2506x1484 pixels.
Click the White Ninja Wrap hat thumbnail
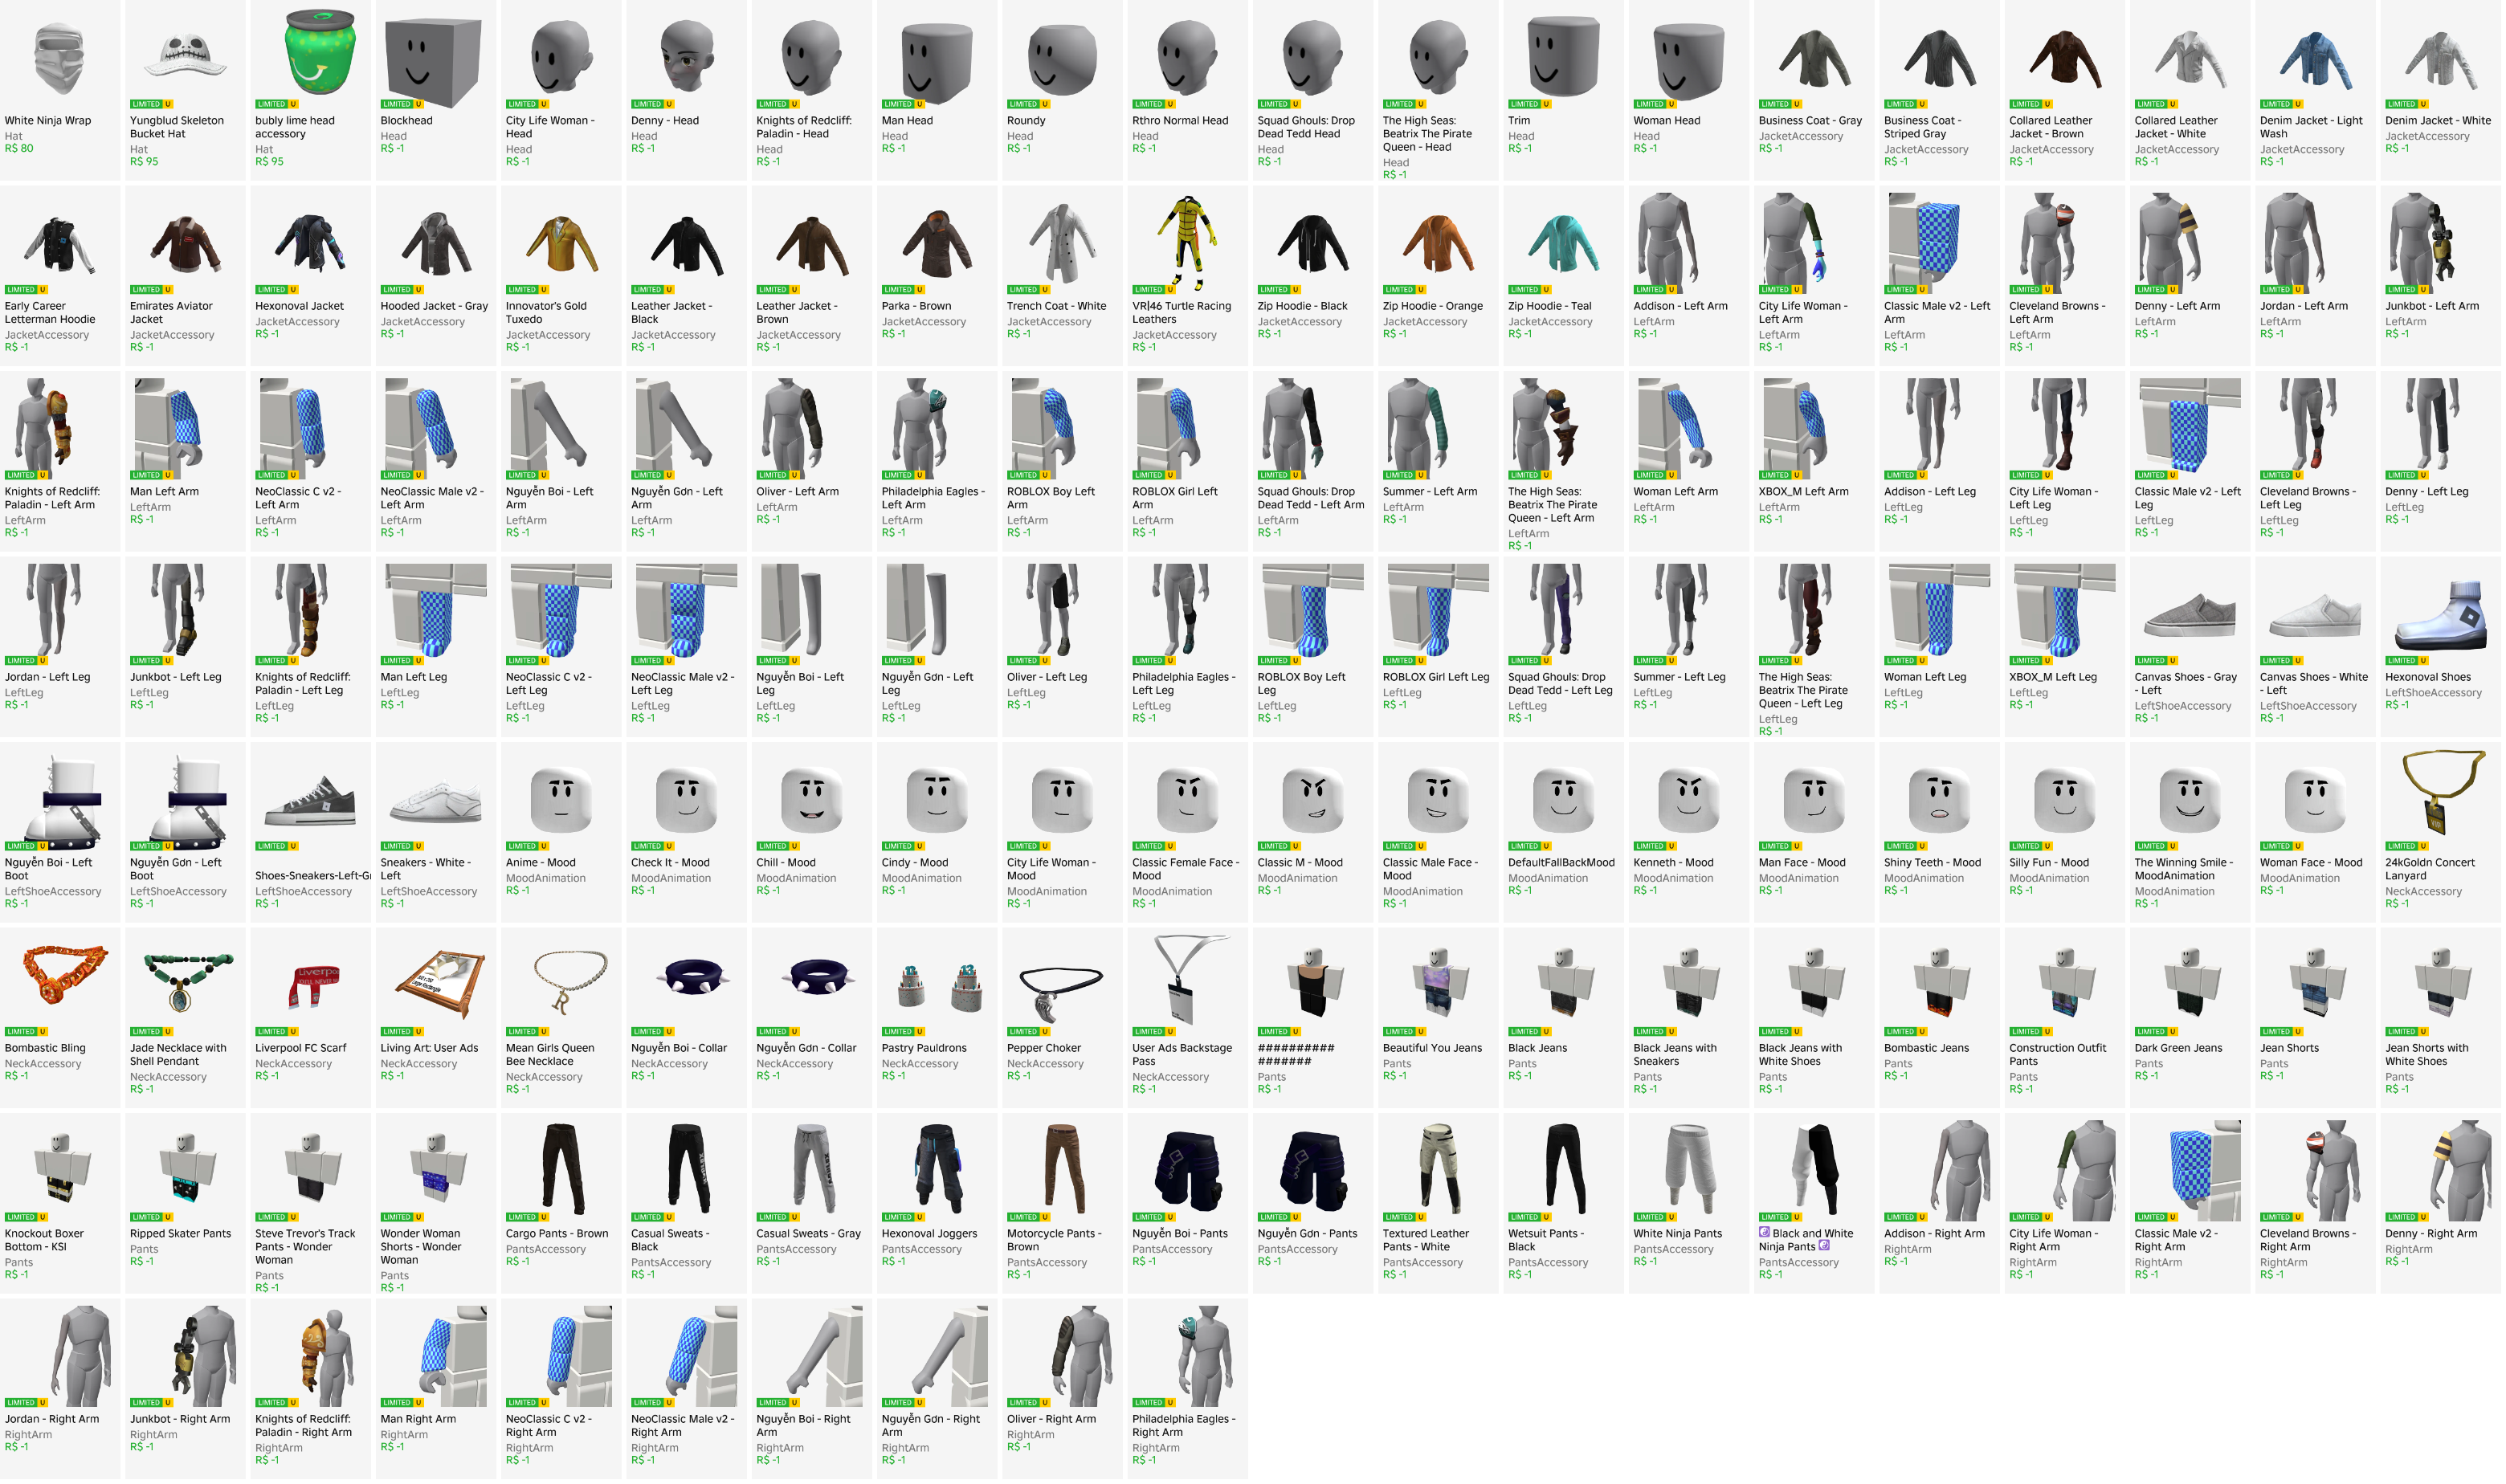coord(60,57)
